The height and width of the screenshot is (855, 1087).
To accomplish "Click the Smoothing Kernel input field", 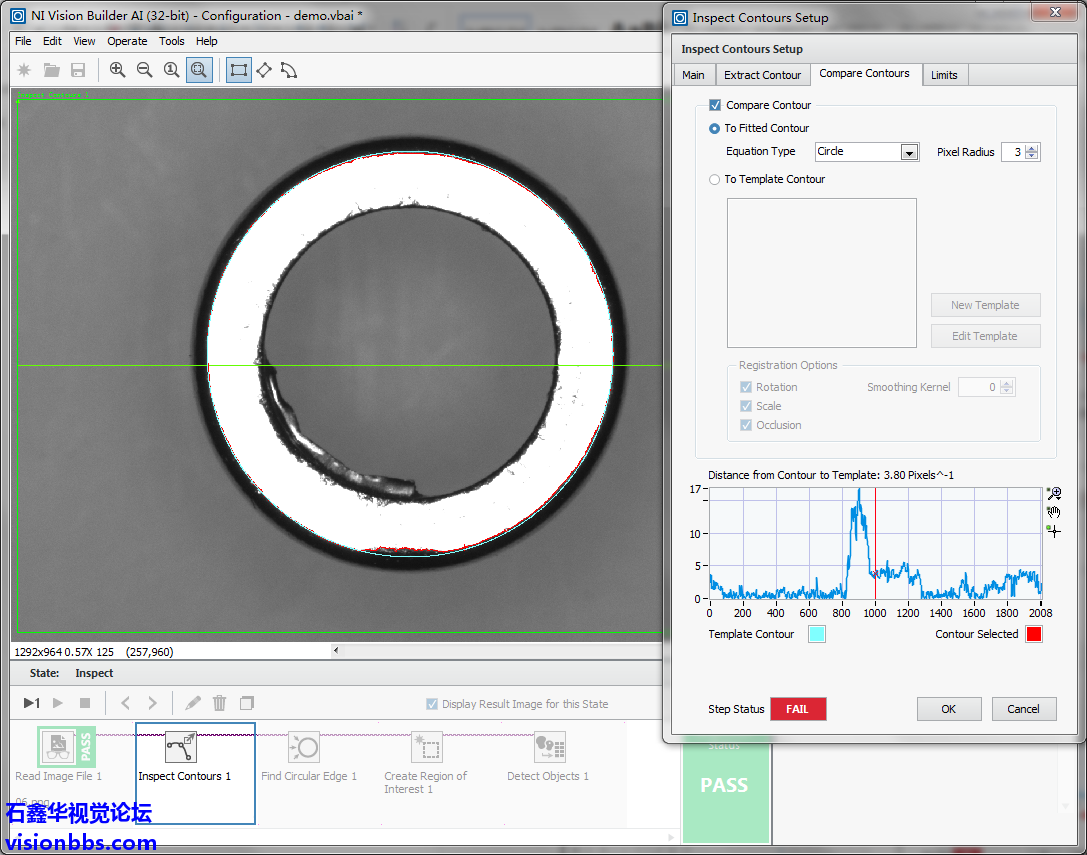I will click(980, 387).
